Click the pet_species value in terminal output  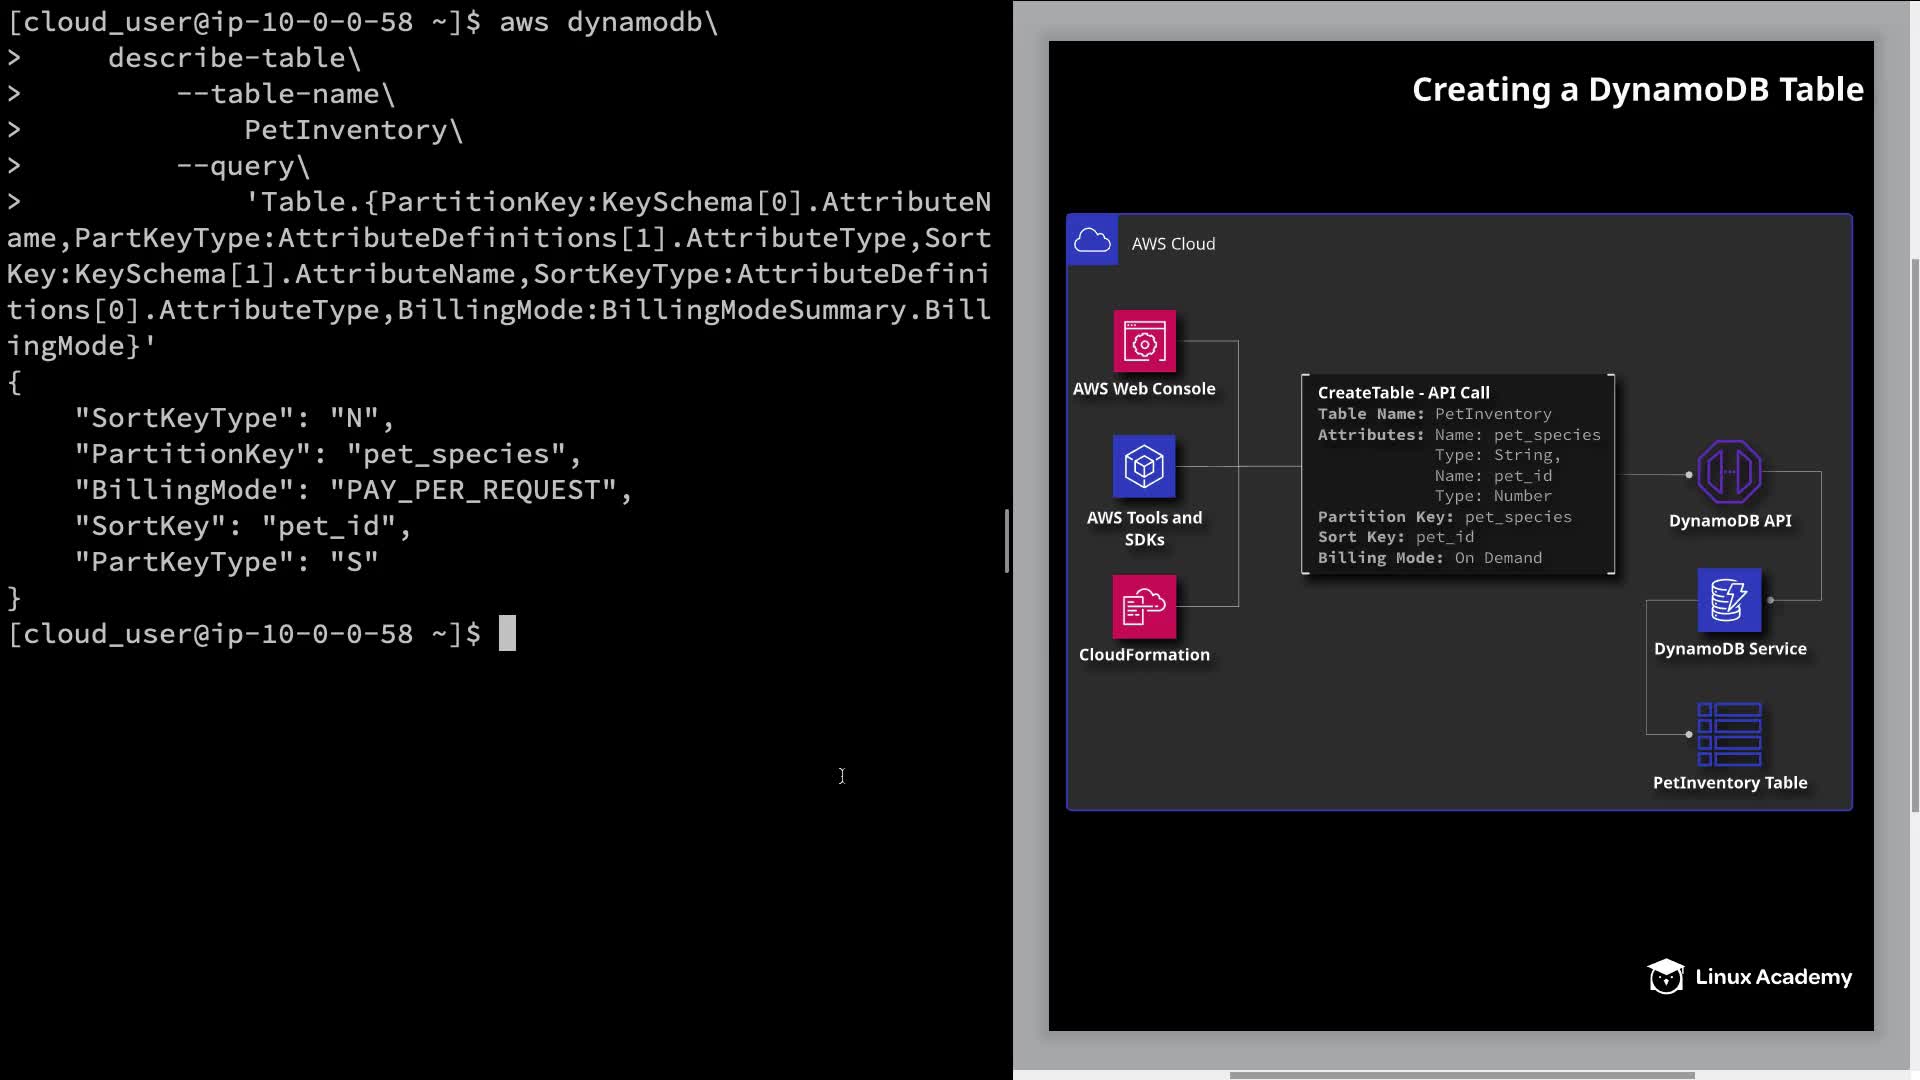(456, 454)
